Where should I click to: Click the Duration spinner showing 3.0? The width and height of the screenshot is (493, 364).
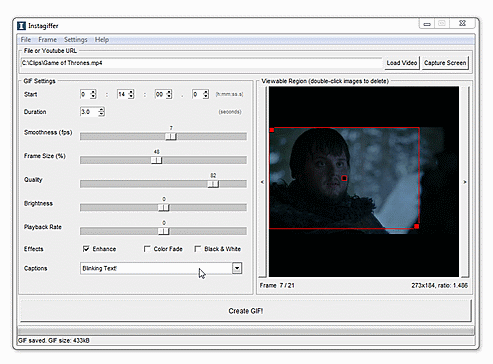92,112
